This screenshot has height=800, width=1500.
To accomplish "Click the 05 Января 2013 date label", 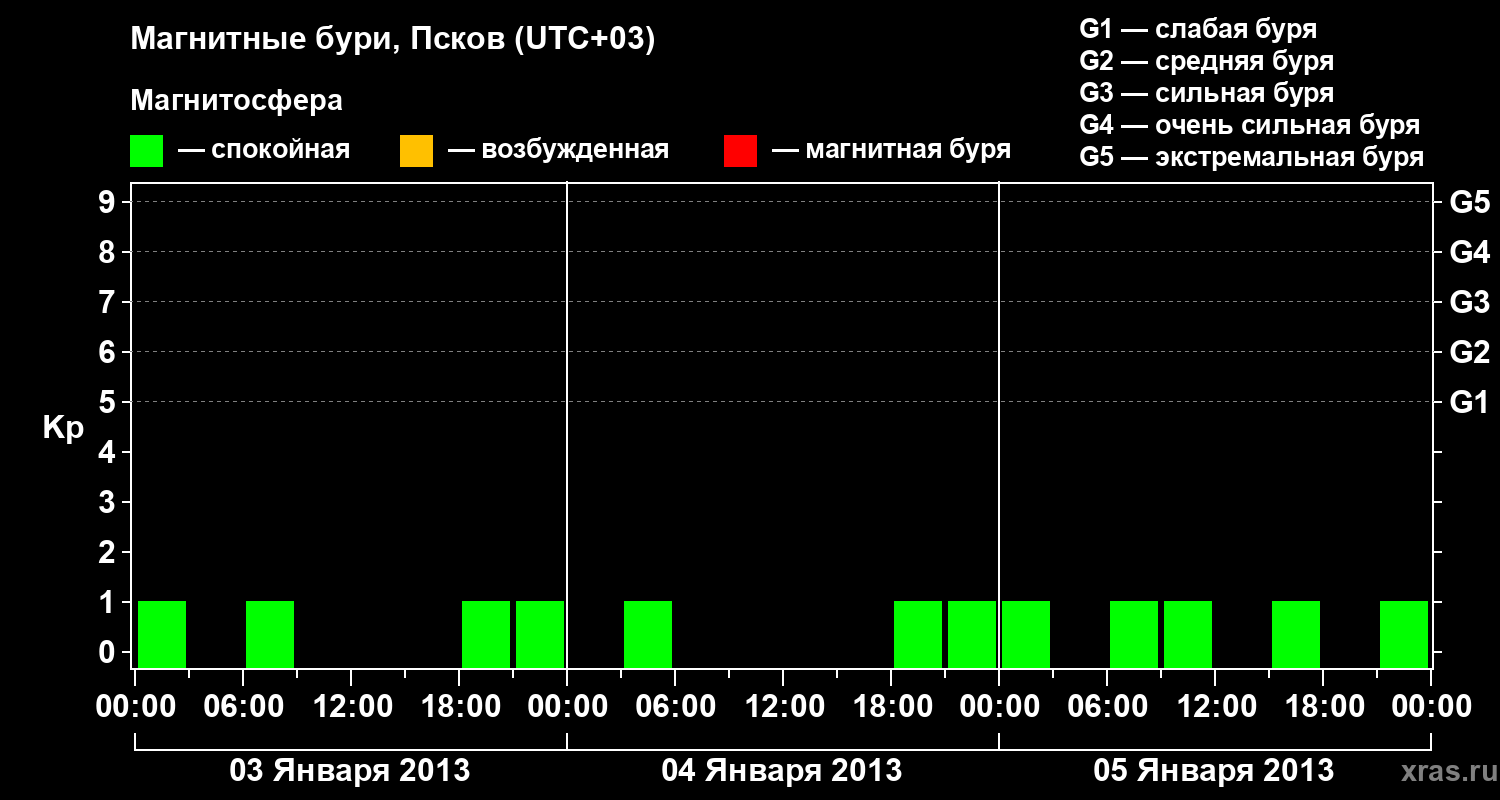I will (x=1214, y=771).
